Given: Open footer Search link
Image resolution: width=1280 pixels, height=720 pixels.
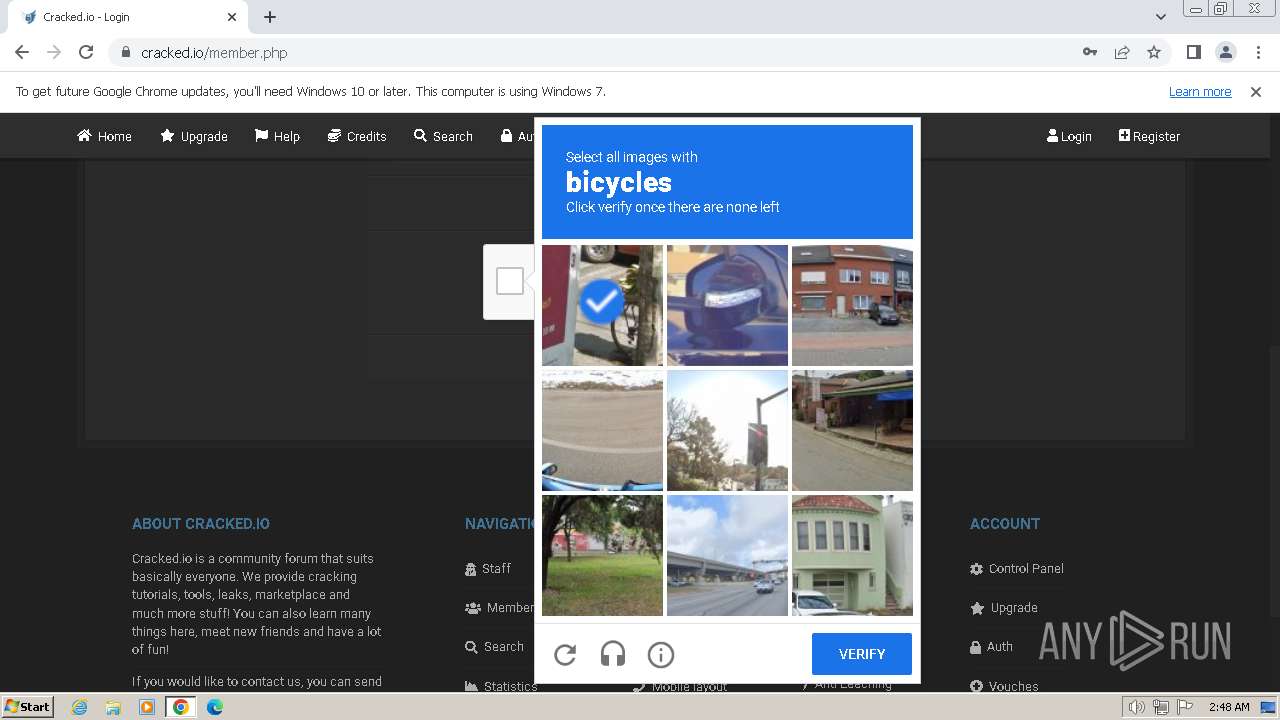Looking at the screenshot, I should (x=494, y=647).
